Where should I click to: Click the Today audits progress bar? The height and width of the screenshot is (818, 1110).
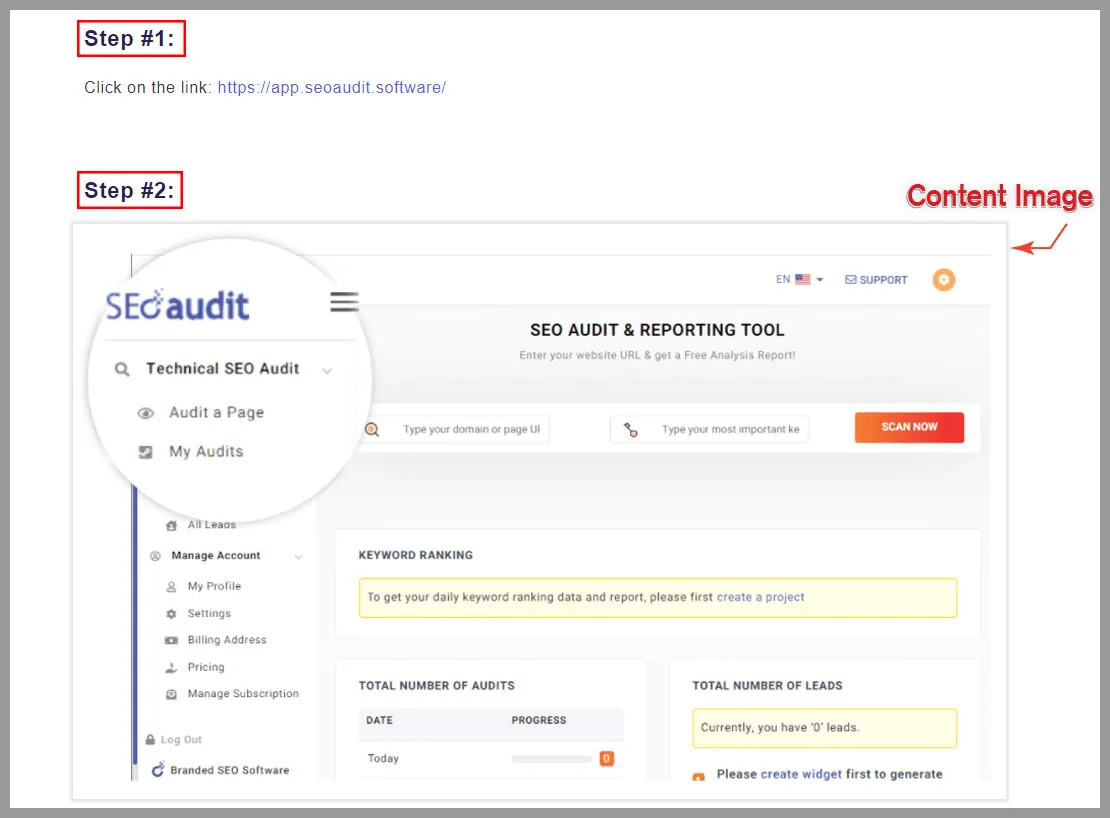click(551, 759)
